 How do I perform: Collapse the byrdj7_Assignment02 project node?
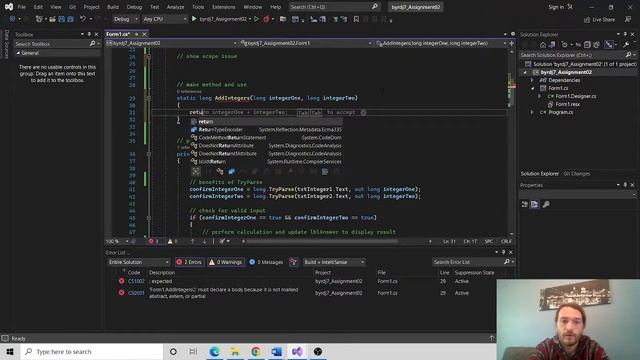[525, 72]
